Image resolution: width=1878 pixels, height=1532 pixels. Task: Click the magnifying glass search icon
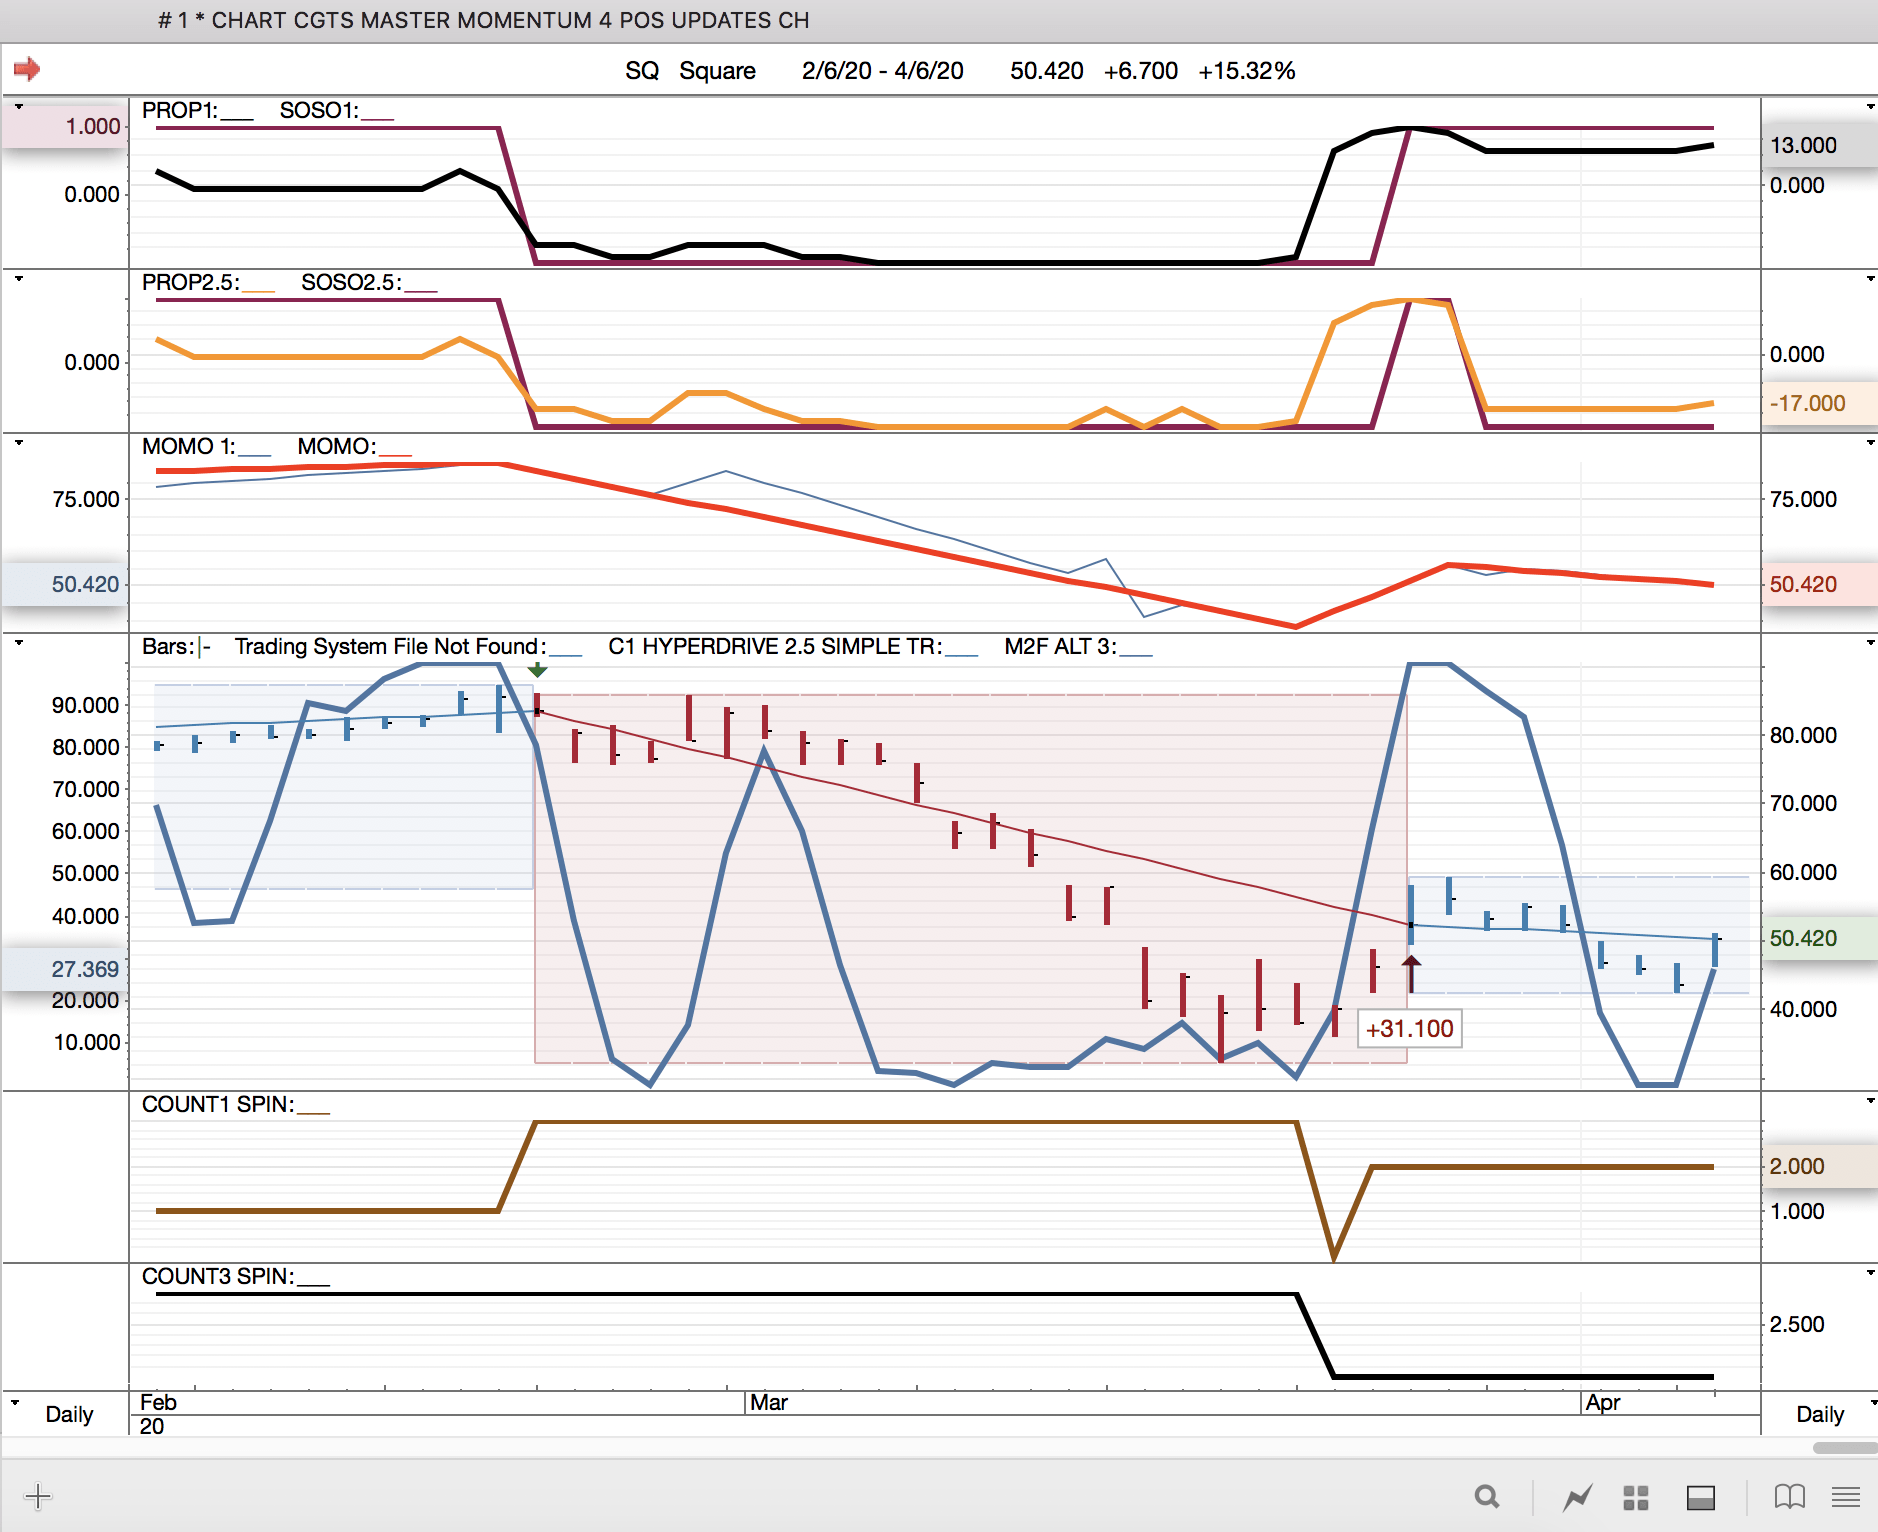(1487, 1496)
